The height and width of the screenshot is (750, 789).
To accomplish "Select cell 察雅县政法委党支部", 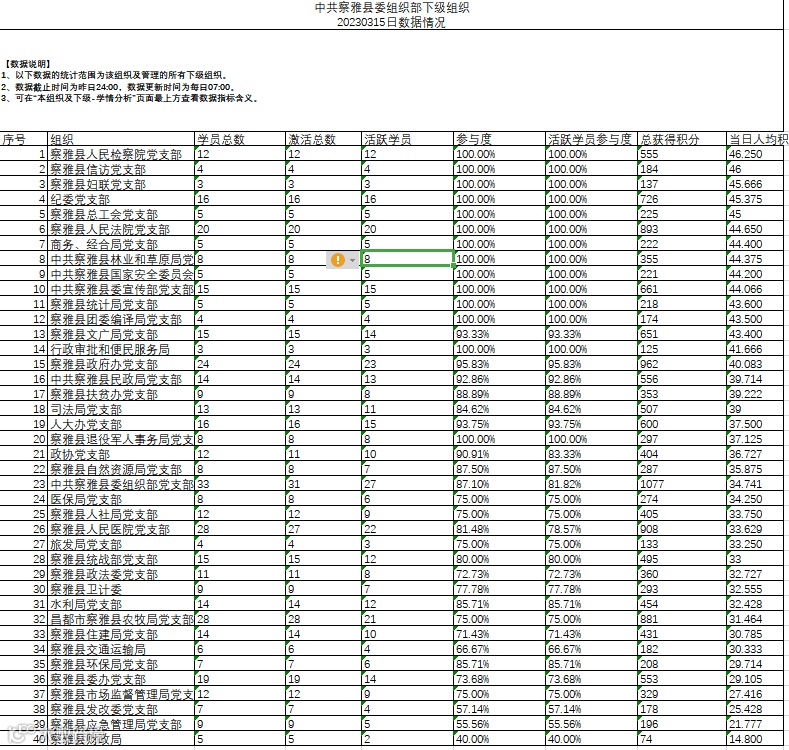I will coord(121,574).
